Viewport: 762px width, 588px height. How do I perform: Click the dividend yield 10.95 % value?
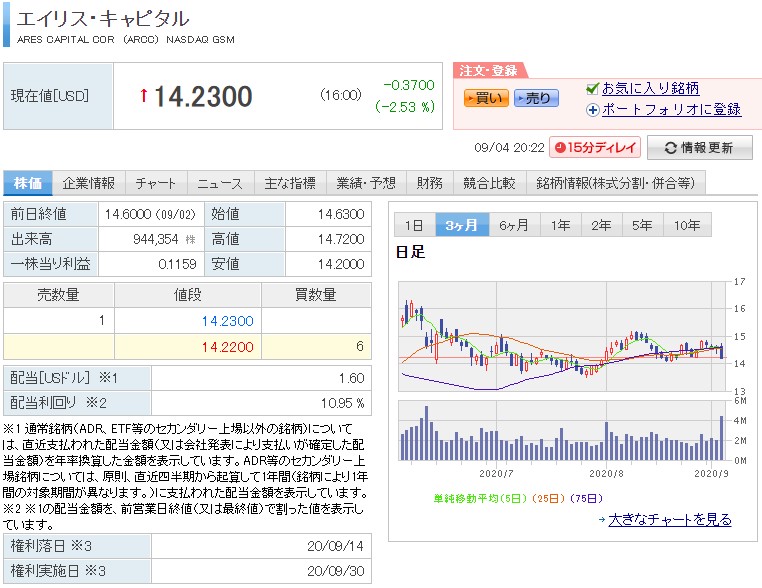point(343,403)
